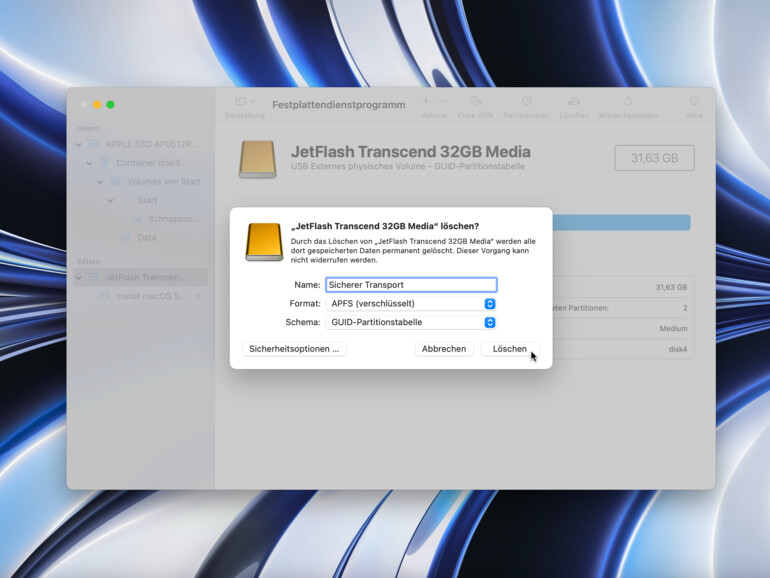Click the yellow minimize window button
This screenshot has width=770, height=578.
pos(97,105)
